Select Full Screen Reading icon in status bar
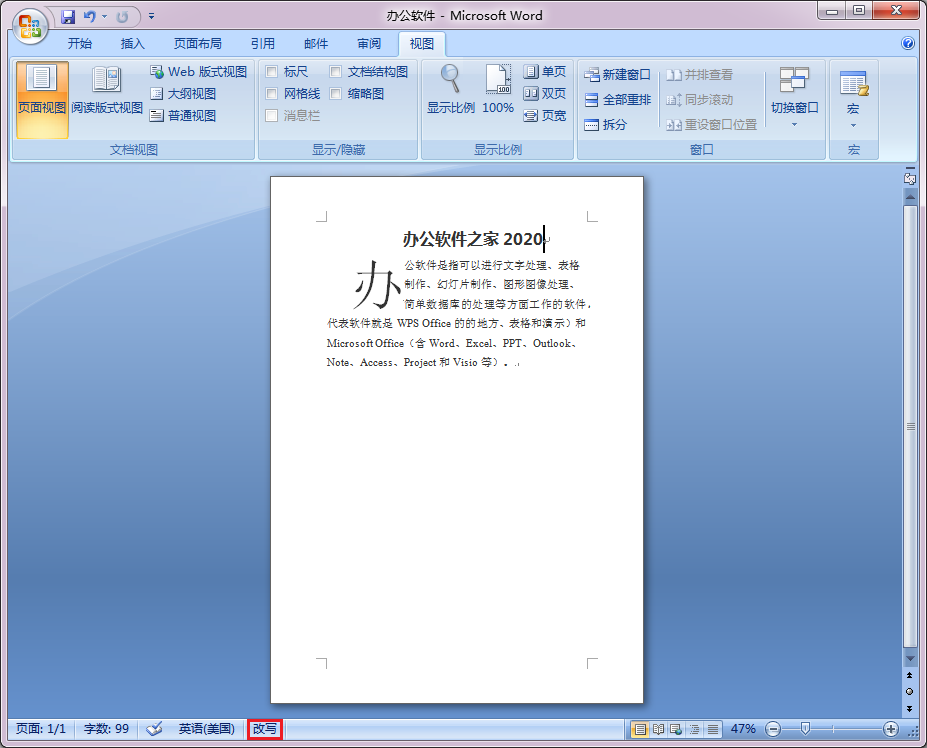The width and height of the screenshot is (927, 748). click(659, 729)
